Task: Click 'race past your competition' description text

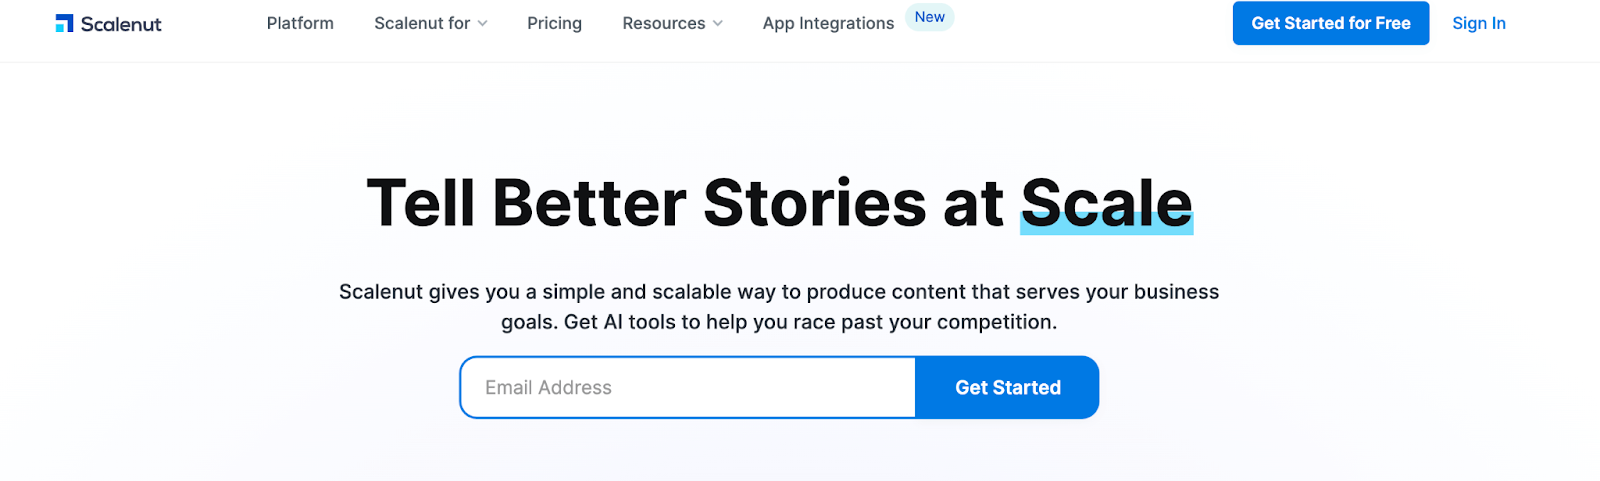Action: pyautogui.click(x=925, y=322)
